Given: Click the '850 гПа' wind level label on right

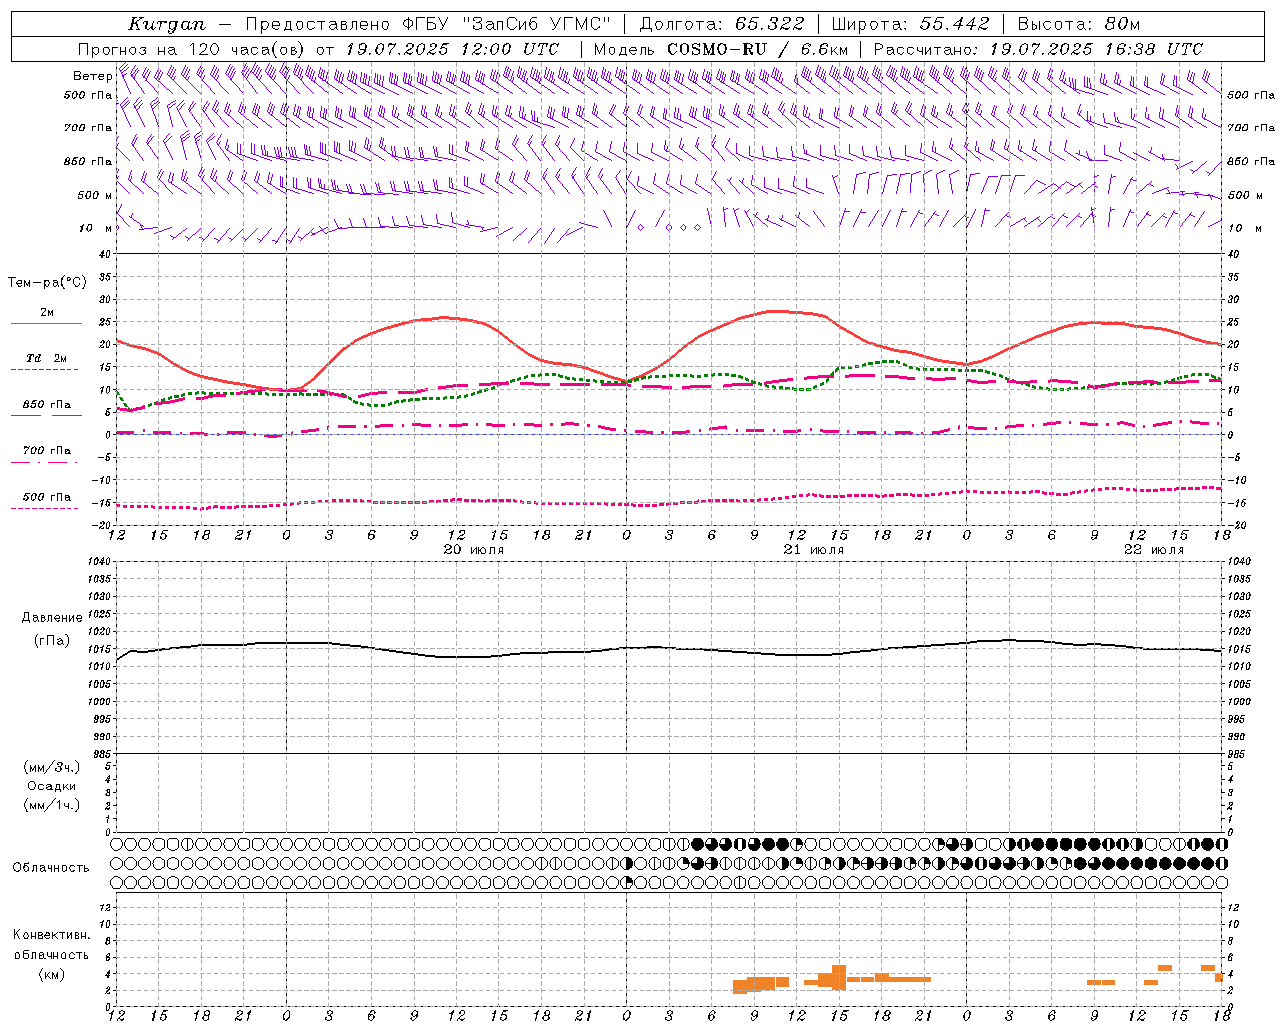Looking at the screenshot, I should click(1251, 162).
